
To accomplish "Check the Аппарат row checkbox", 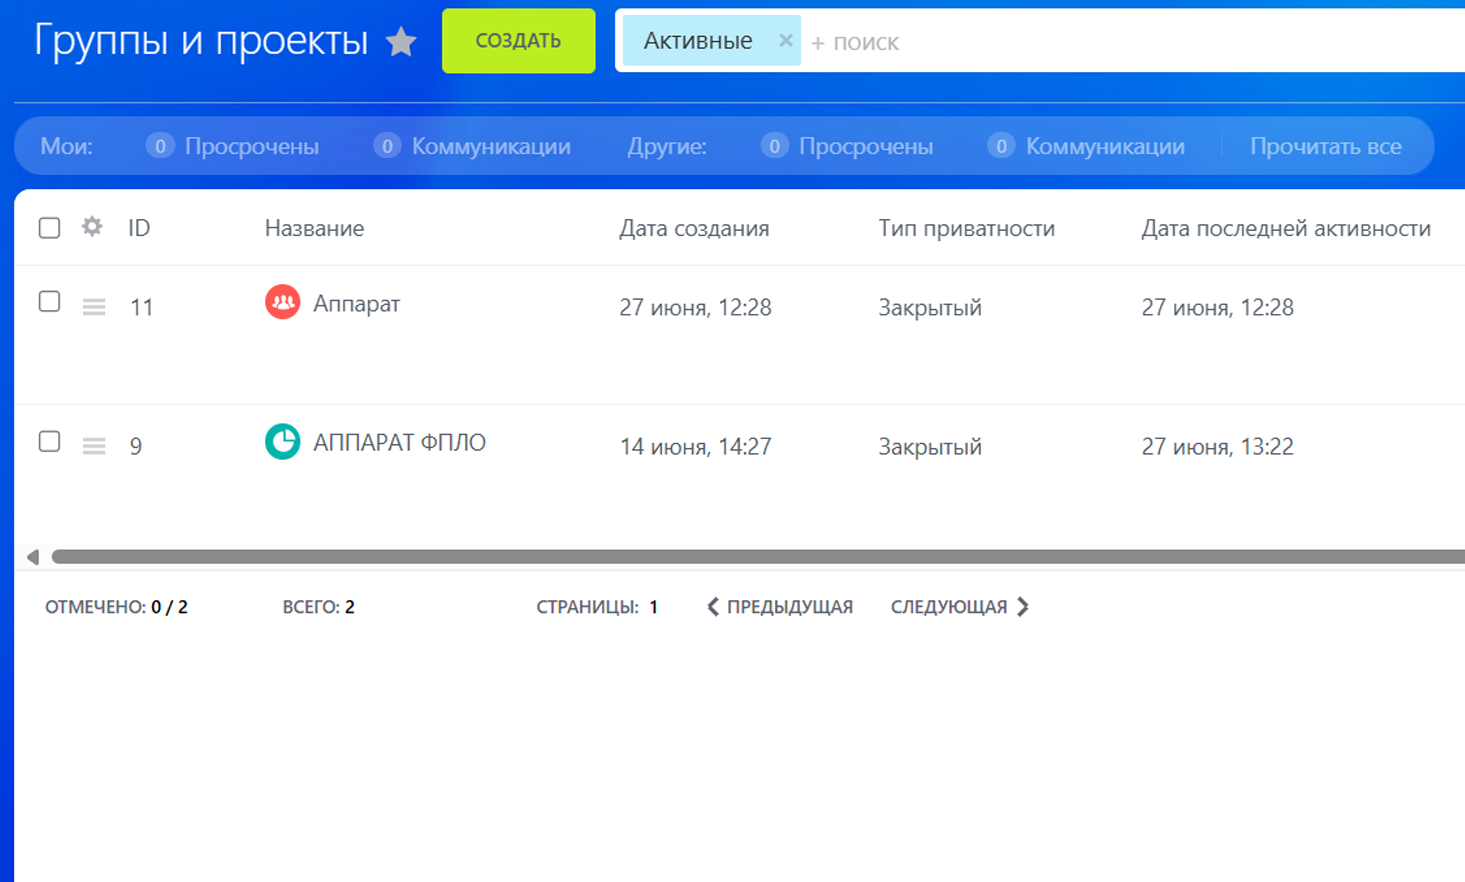I will point(49,302).
